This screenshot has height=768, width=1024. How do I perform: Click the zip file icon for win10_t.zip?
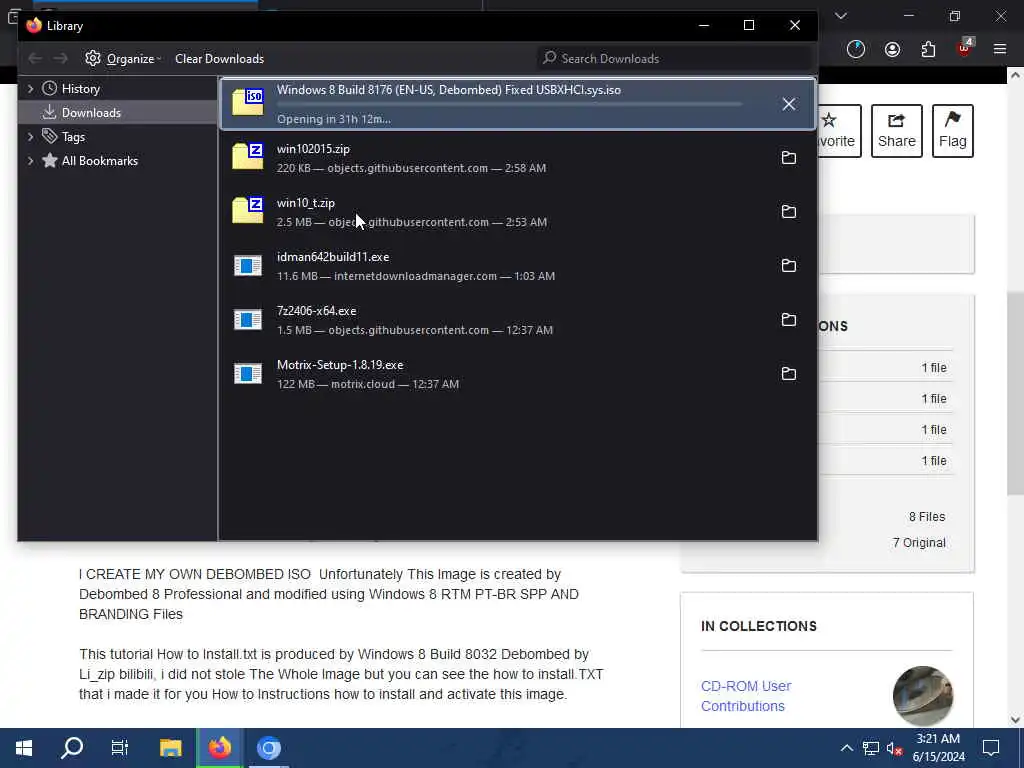click(248, 211)
